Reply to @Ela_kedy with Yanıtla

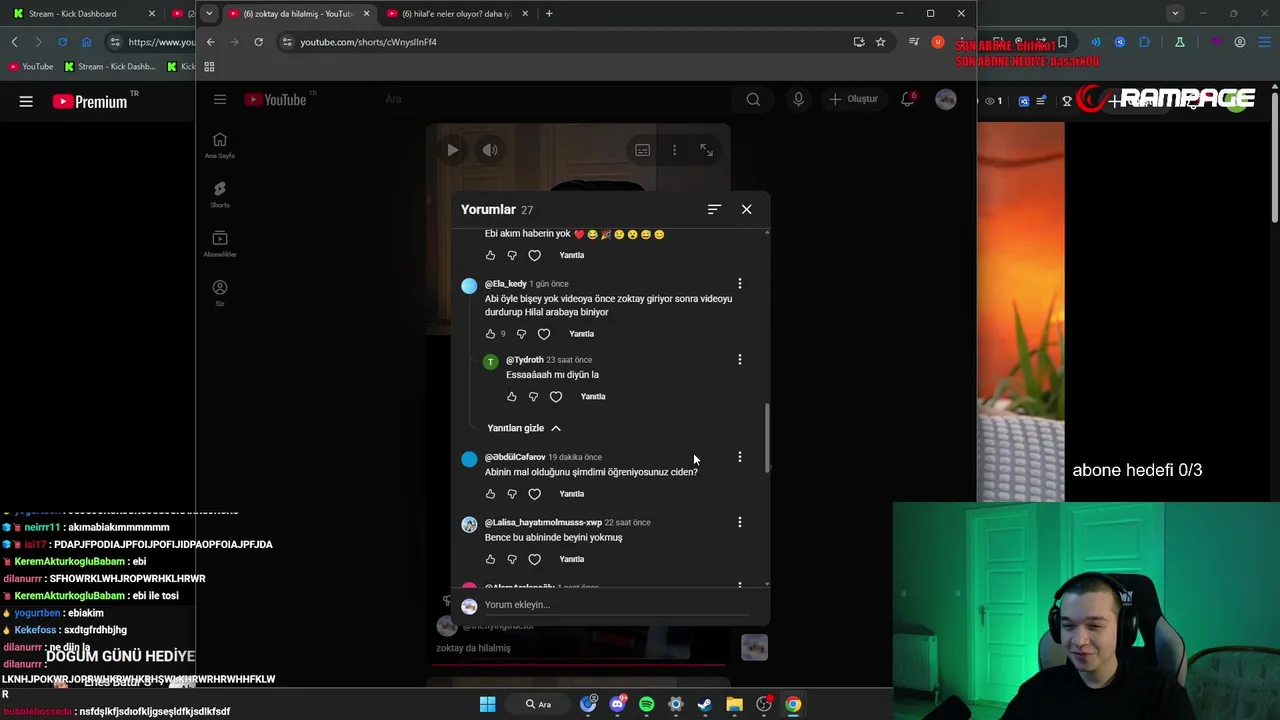point(581,334)
